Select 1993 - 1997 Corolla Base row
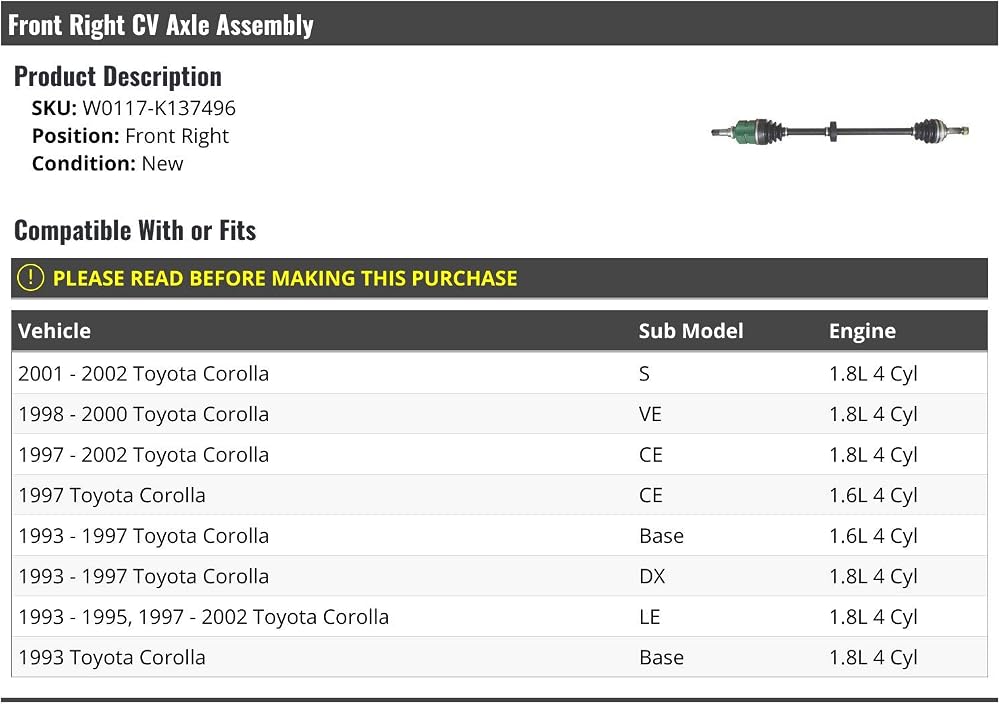Image resolution: width=1000 pixels, height=704 pixels. (x=499, y=536)
